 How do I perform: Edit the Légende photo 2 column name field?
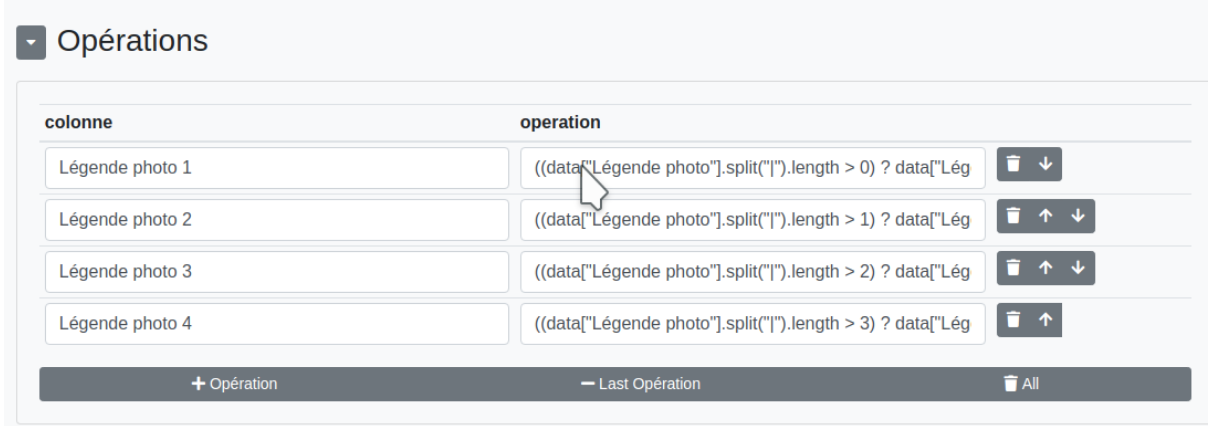[x=276, y=220]
